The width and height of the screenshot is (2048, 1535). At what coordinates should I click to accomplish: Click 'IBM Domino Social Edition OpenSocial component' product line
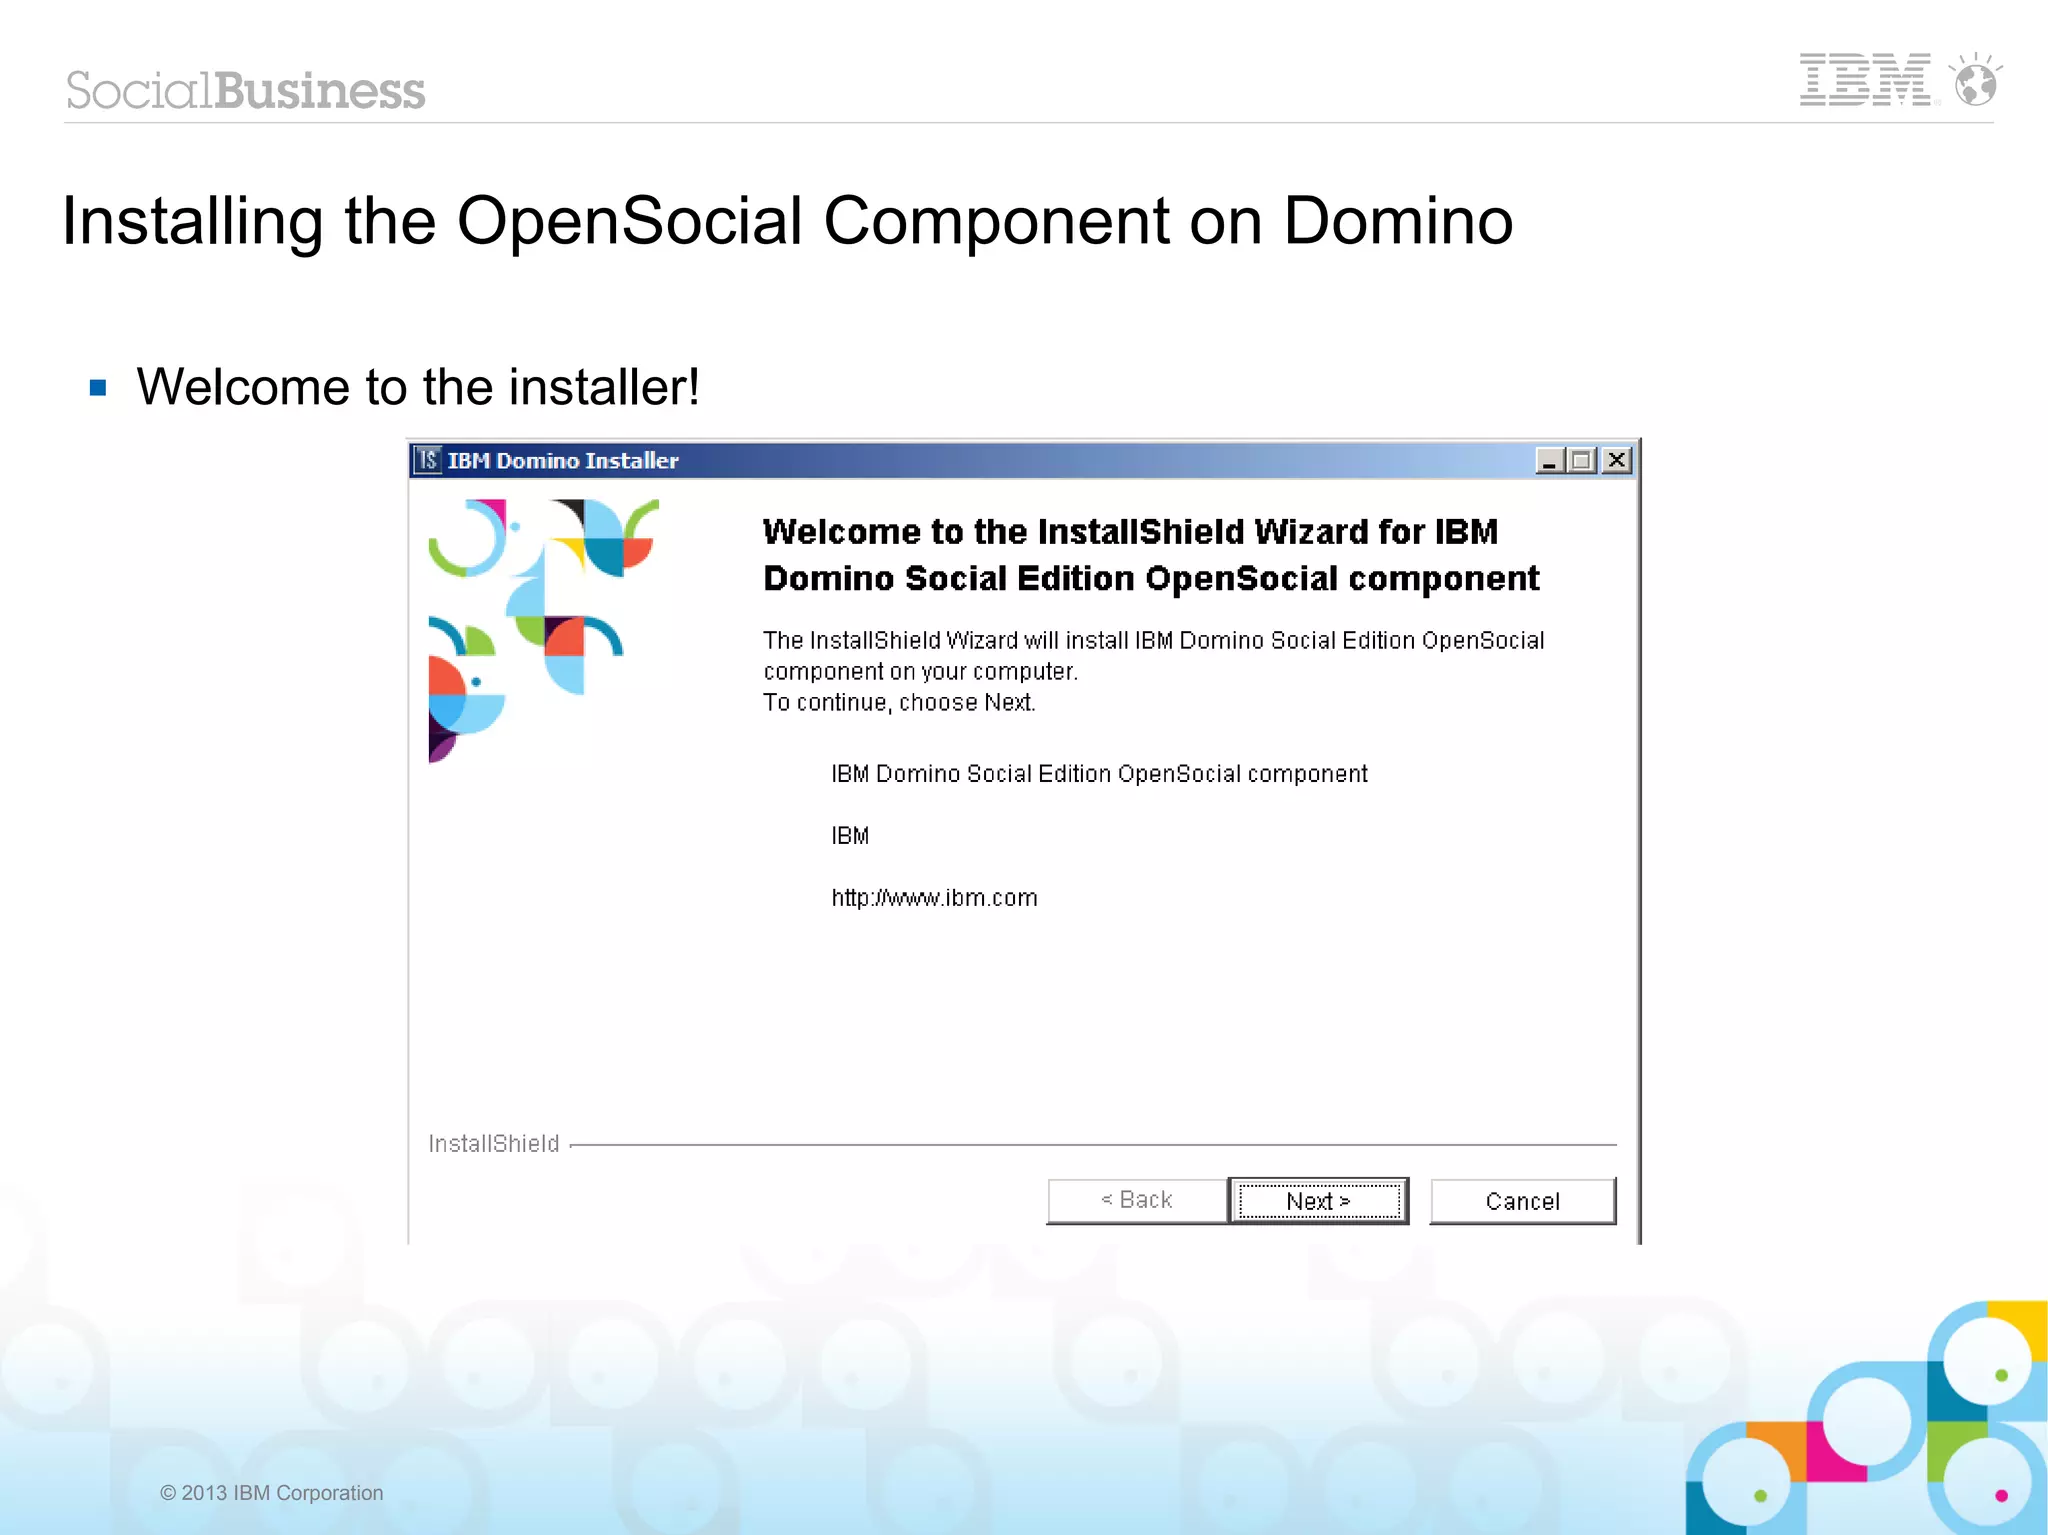pyautogui.click(x=1099, y=774)
